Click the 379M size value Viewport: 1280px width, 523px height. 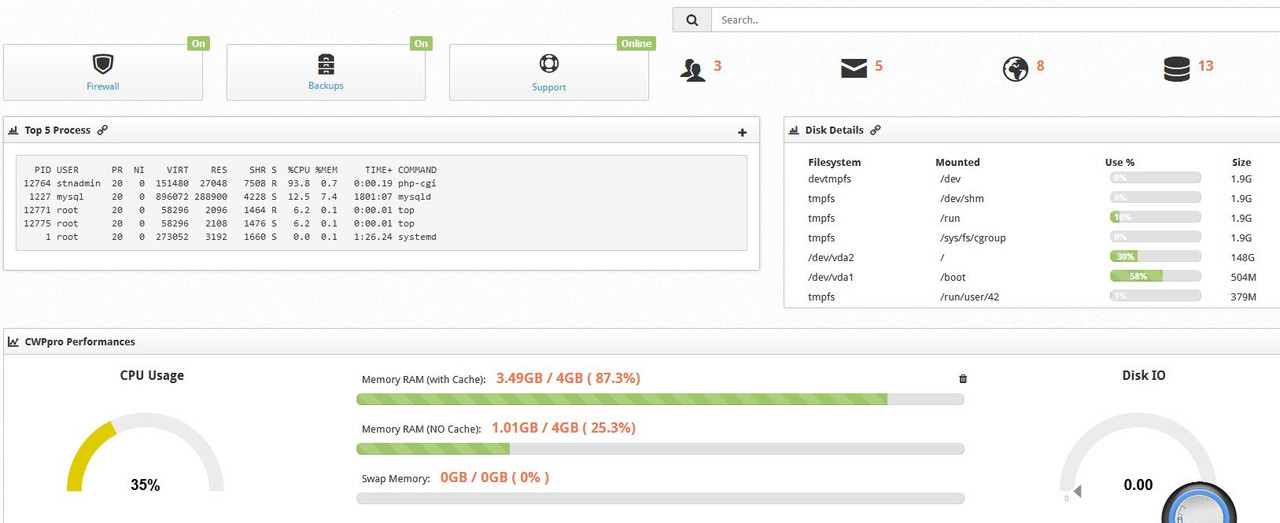coord(1243,297)
